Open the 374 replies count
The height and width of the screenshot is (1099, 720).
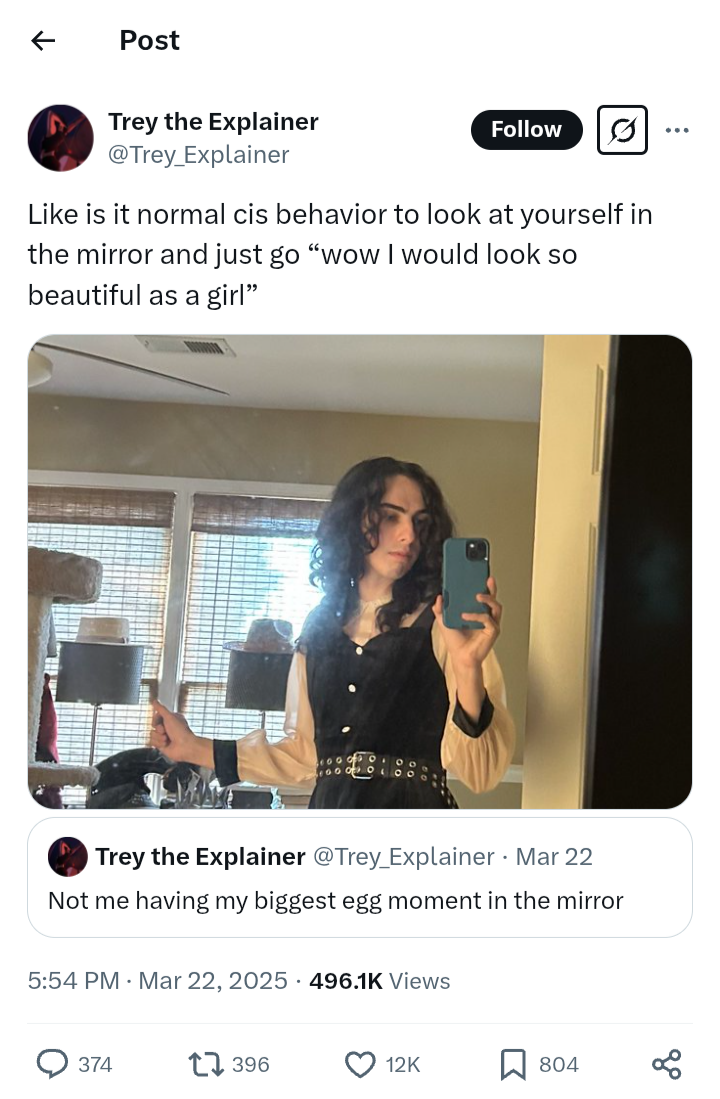point(95,1064)
